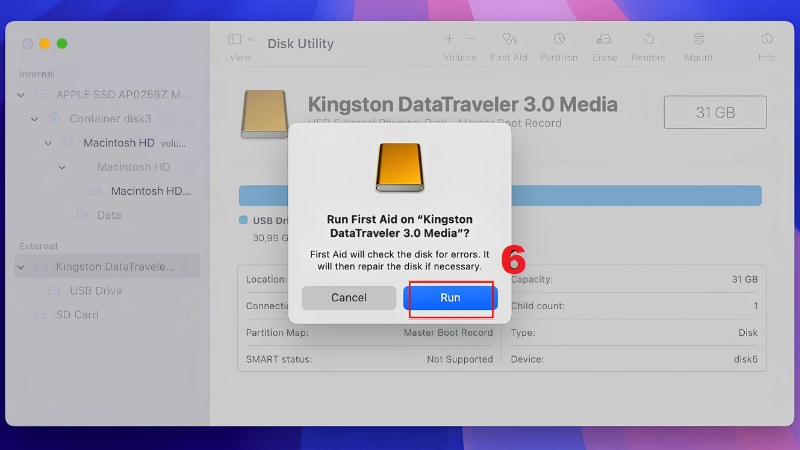Eject the SD Card volume

pos(187,315)
